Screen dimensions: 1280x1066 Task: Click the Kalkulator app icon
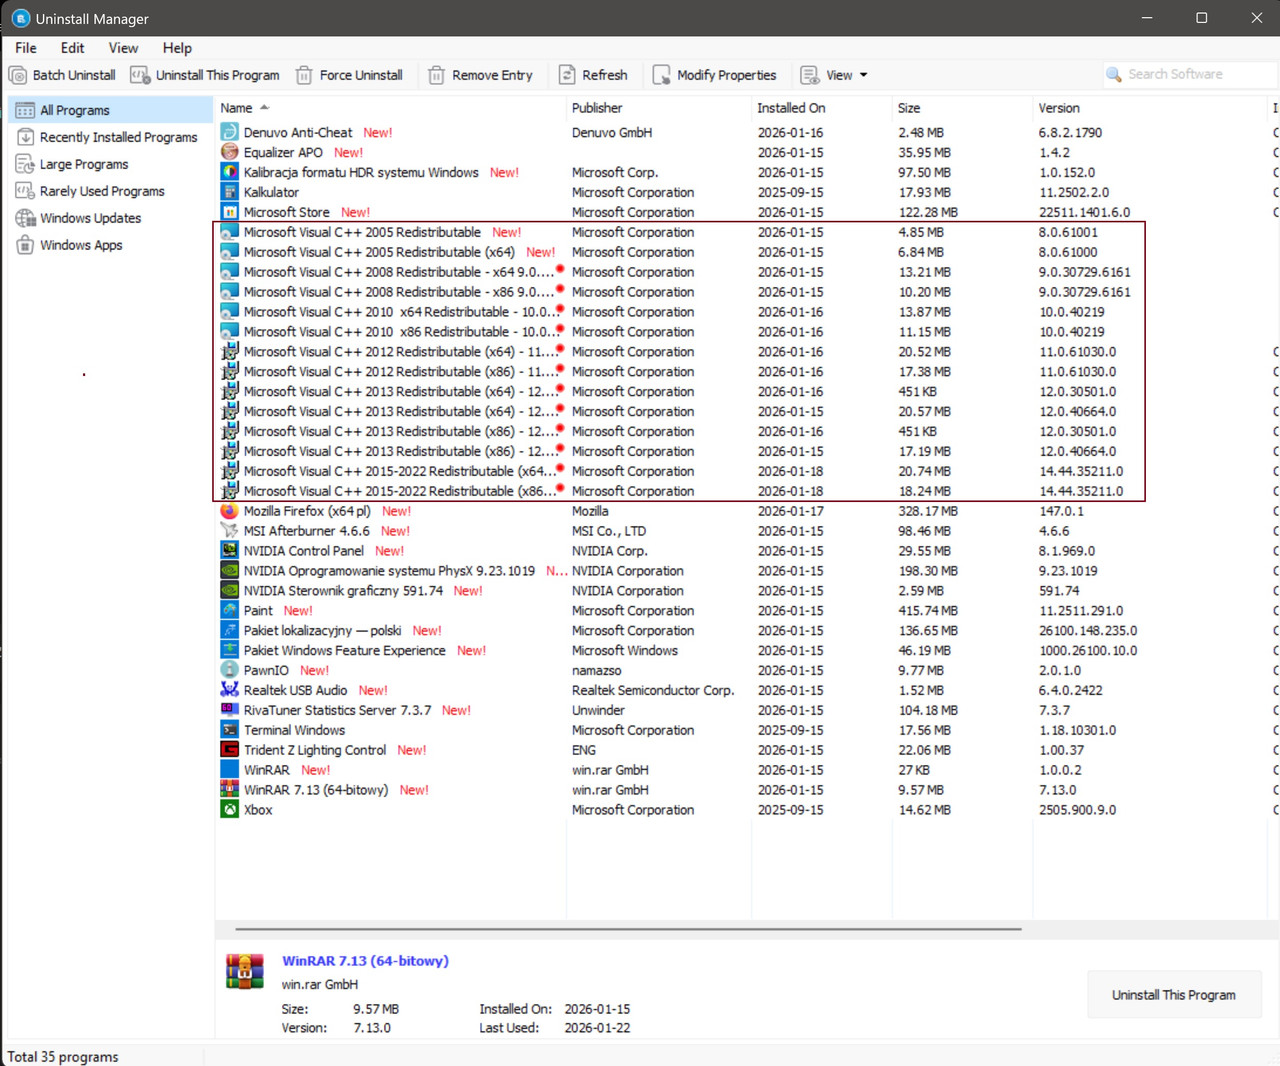[229, 192]
